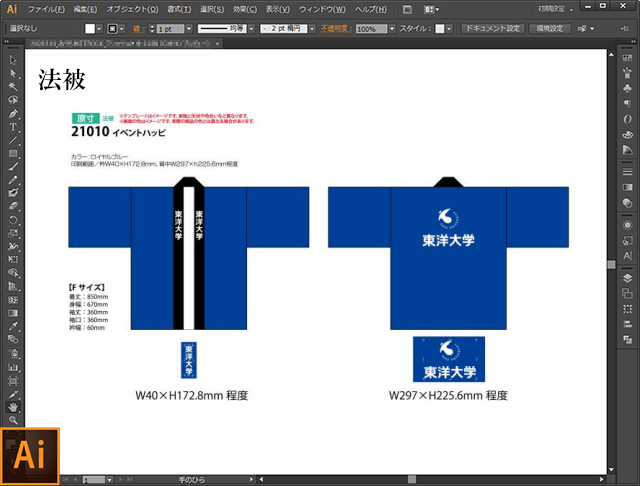Open the オブジェクト(O) menu
The width and height of the screenshot is (640, 486).
click(x=132, y=9)
